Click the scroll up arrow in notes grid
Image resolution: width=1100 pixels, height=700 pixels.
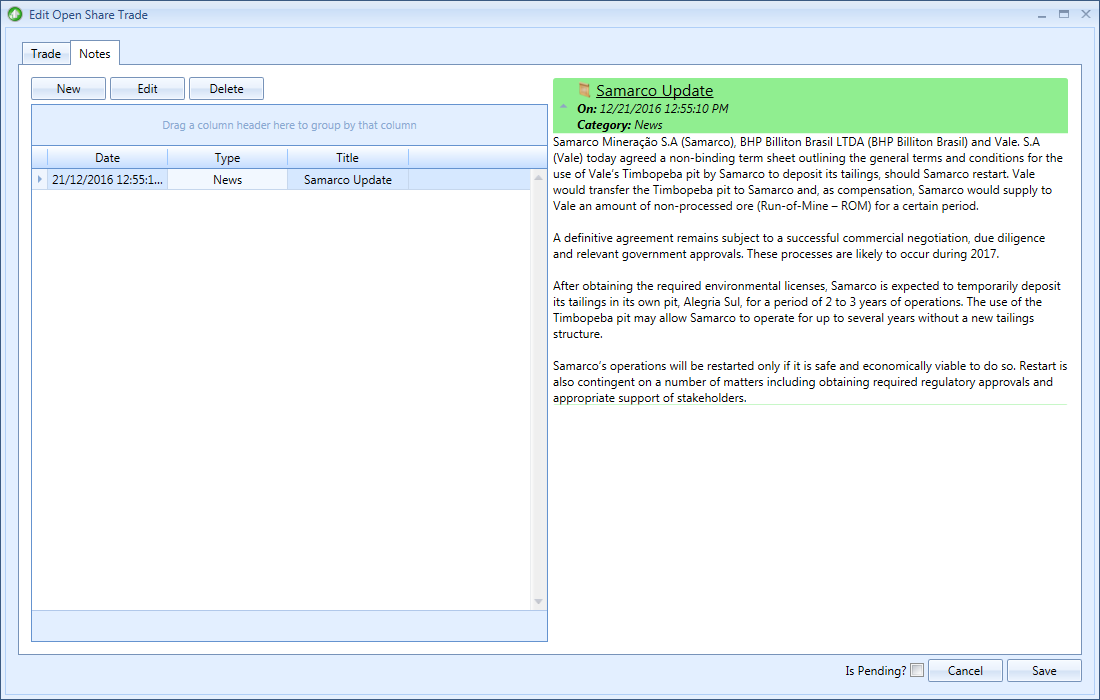[x=538, y=177]
